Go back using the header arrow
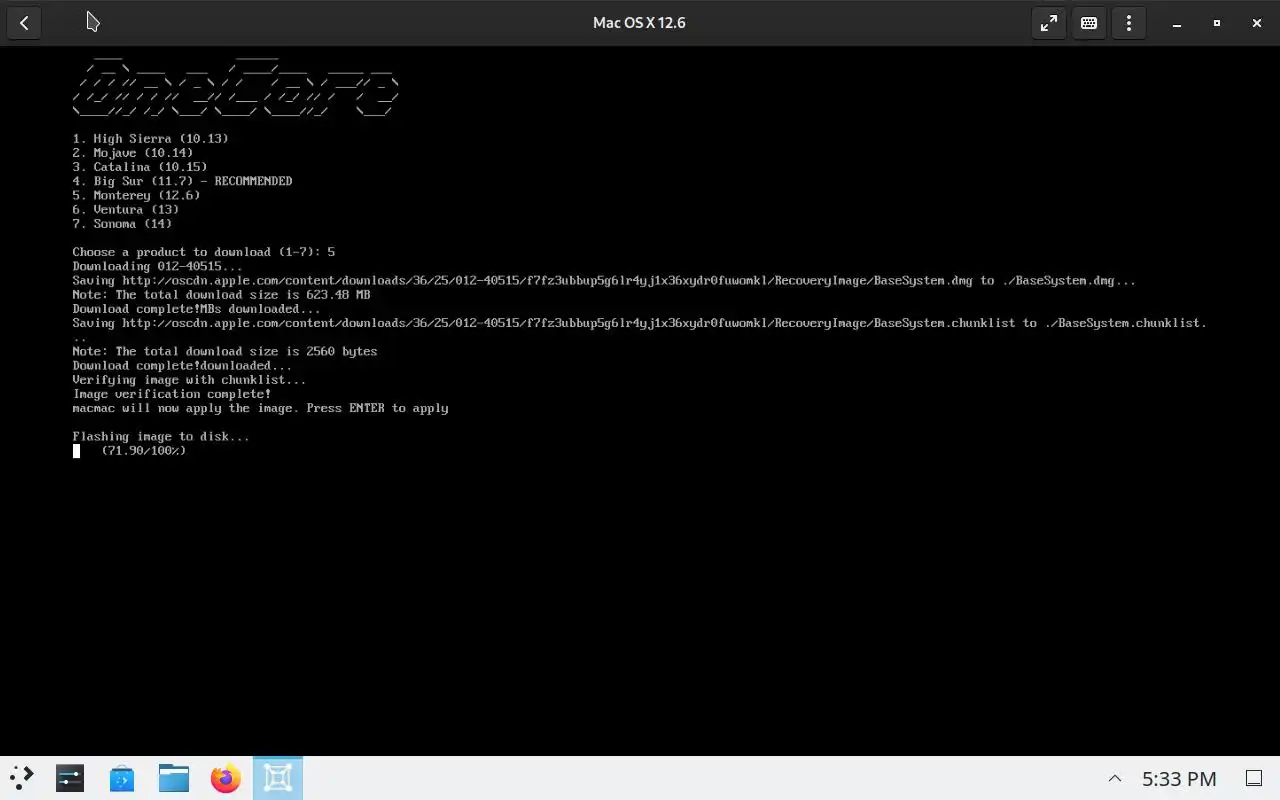Screen dimensions: 1280x800 tap(24, 22)
